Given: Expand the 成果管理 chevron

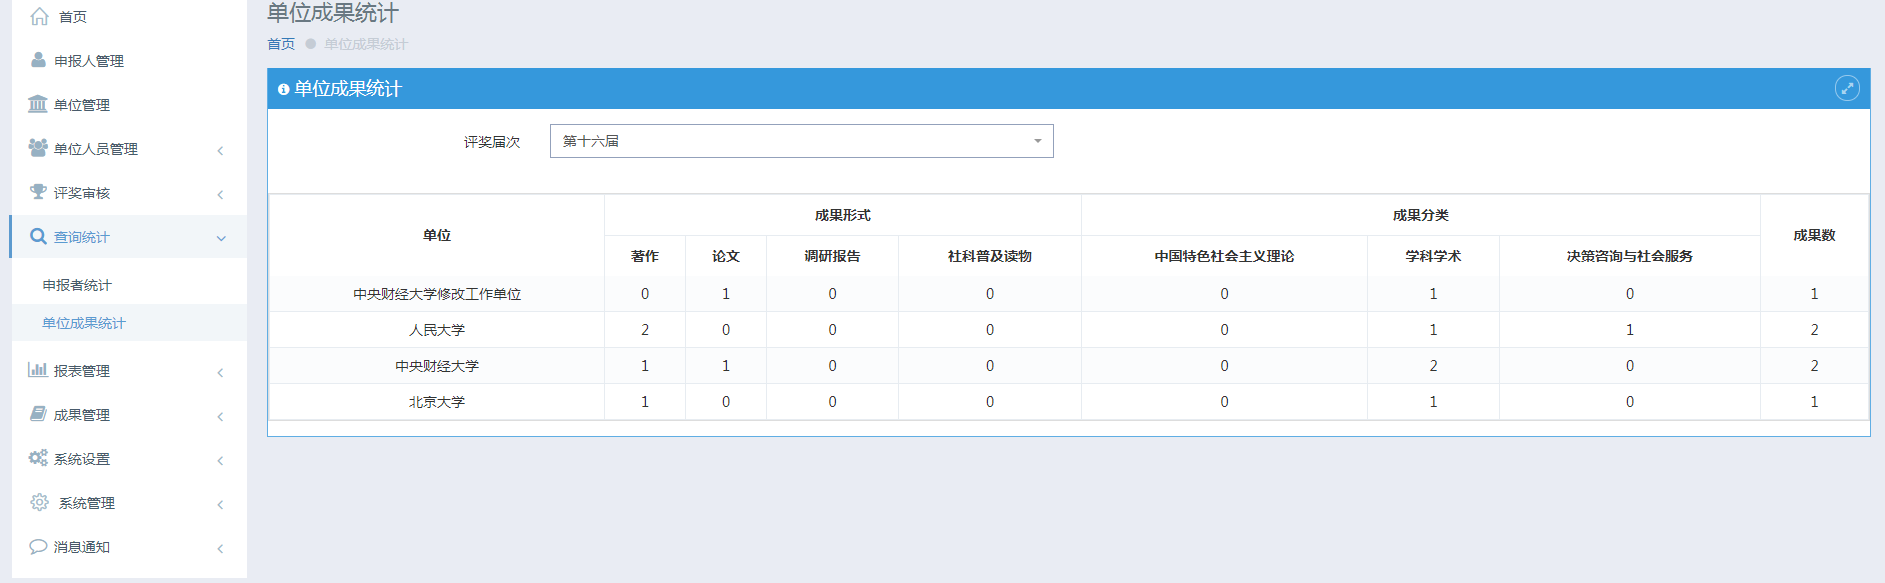Looking at the screenshot, I should pyautogui.click(x=220, y=416).
